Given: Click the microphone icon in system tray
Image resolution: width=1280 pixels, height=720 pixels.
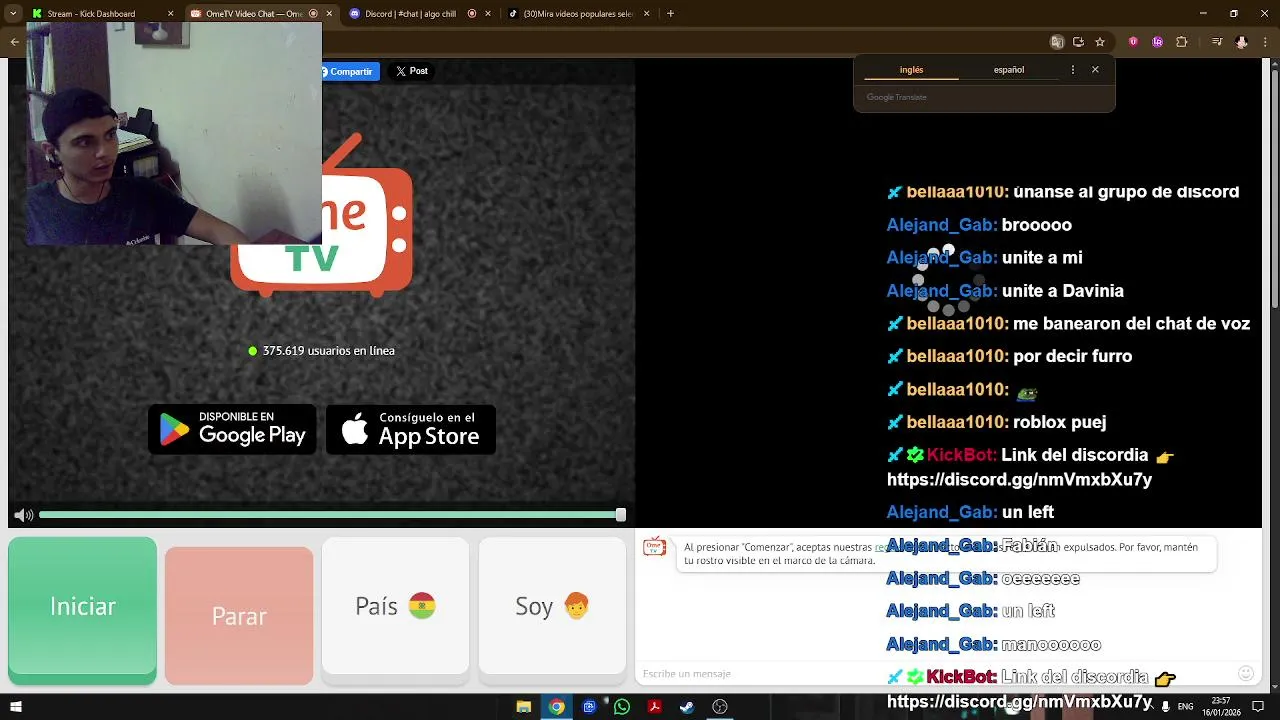Looking at the screenshot, I should [x=1165, y=707].
